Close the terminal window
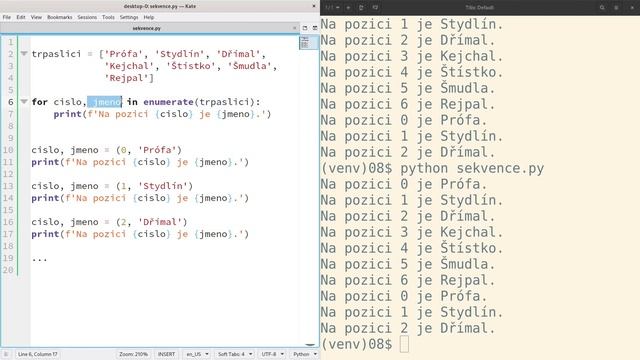This screenshot has height=360, width=640. pos(632,7)
